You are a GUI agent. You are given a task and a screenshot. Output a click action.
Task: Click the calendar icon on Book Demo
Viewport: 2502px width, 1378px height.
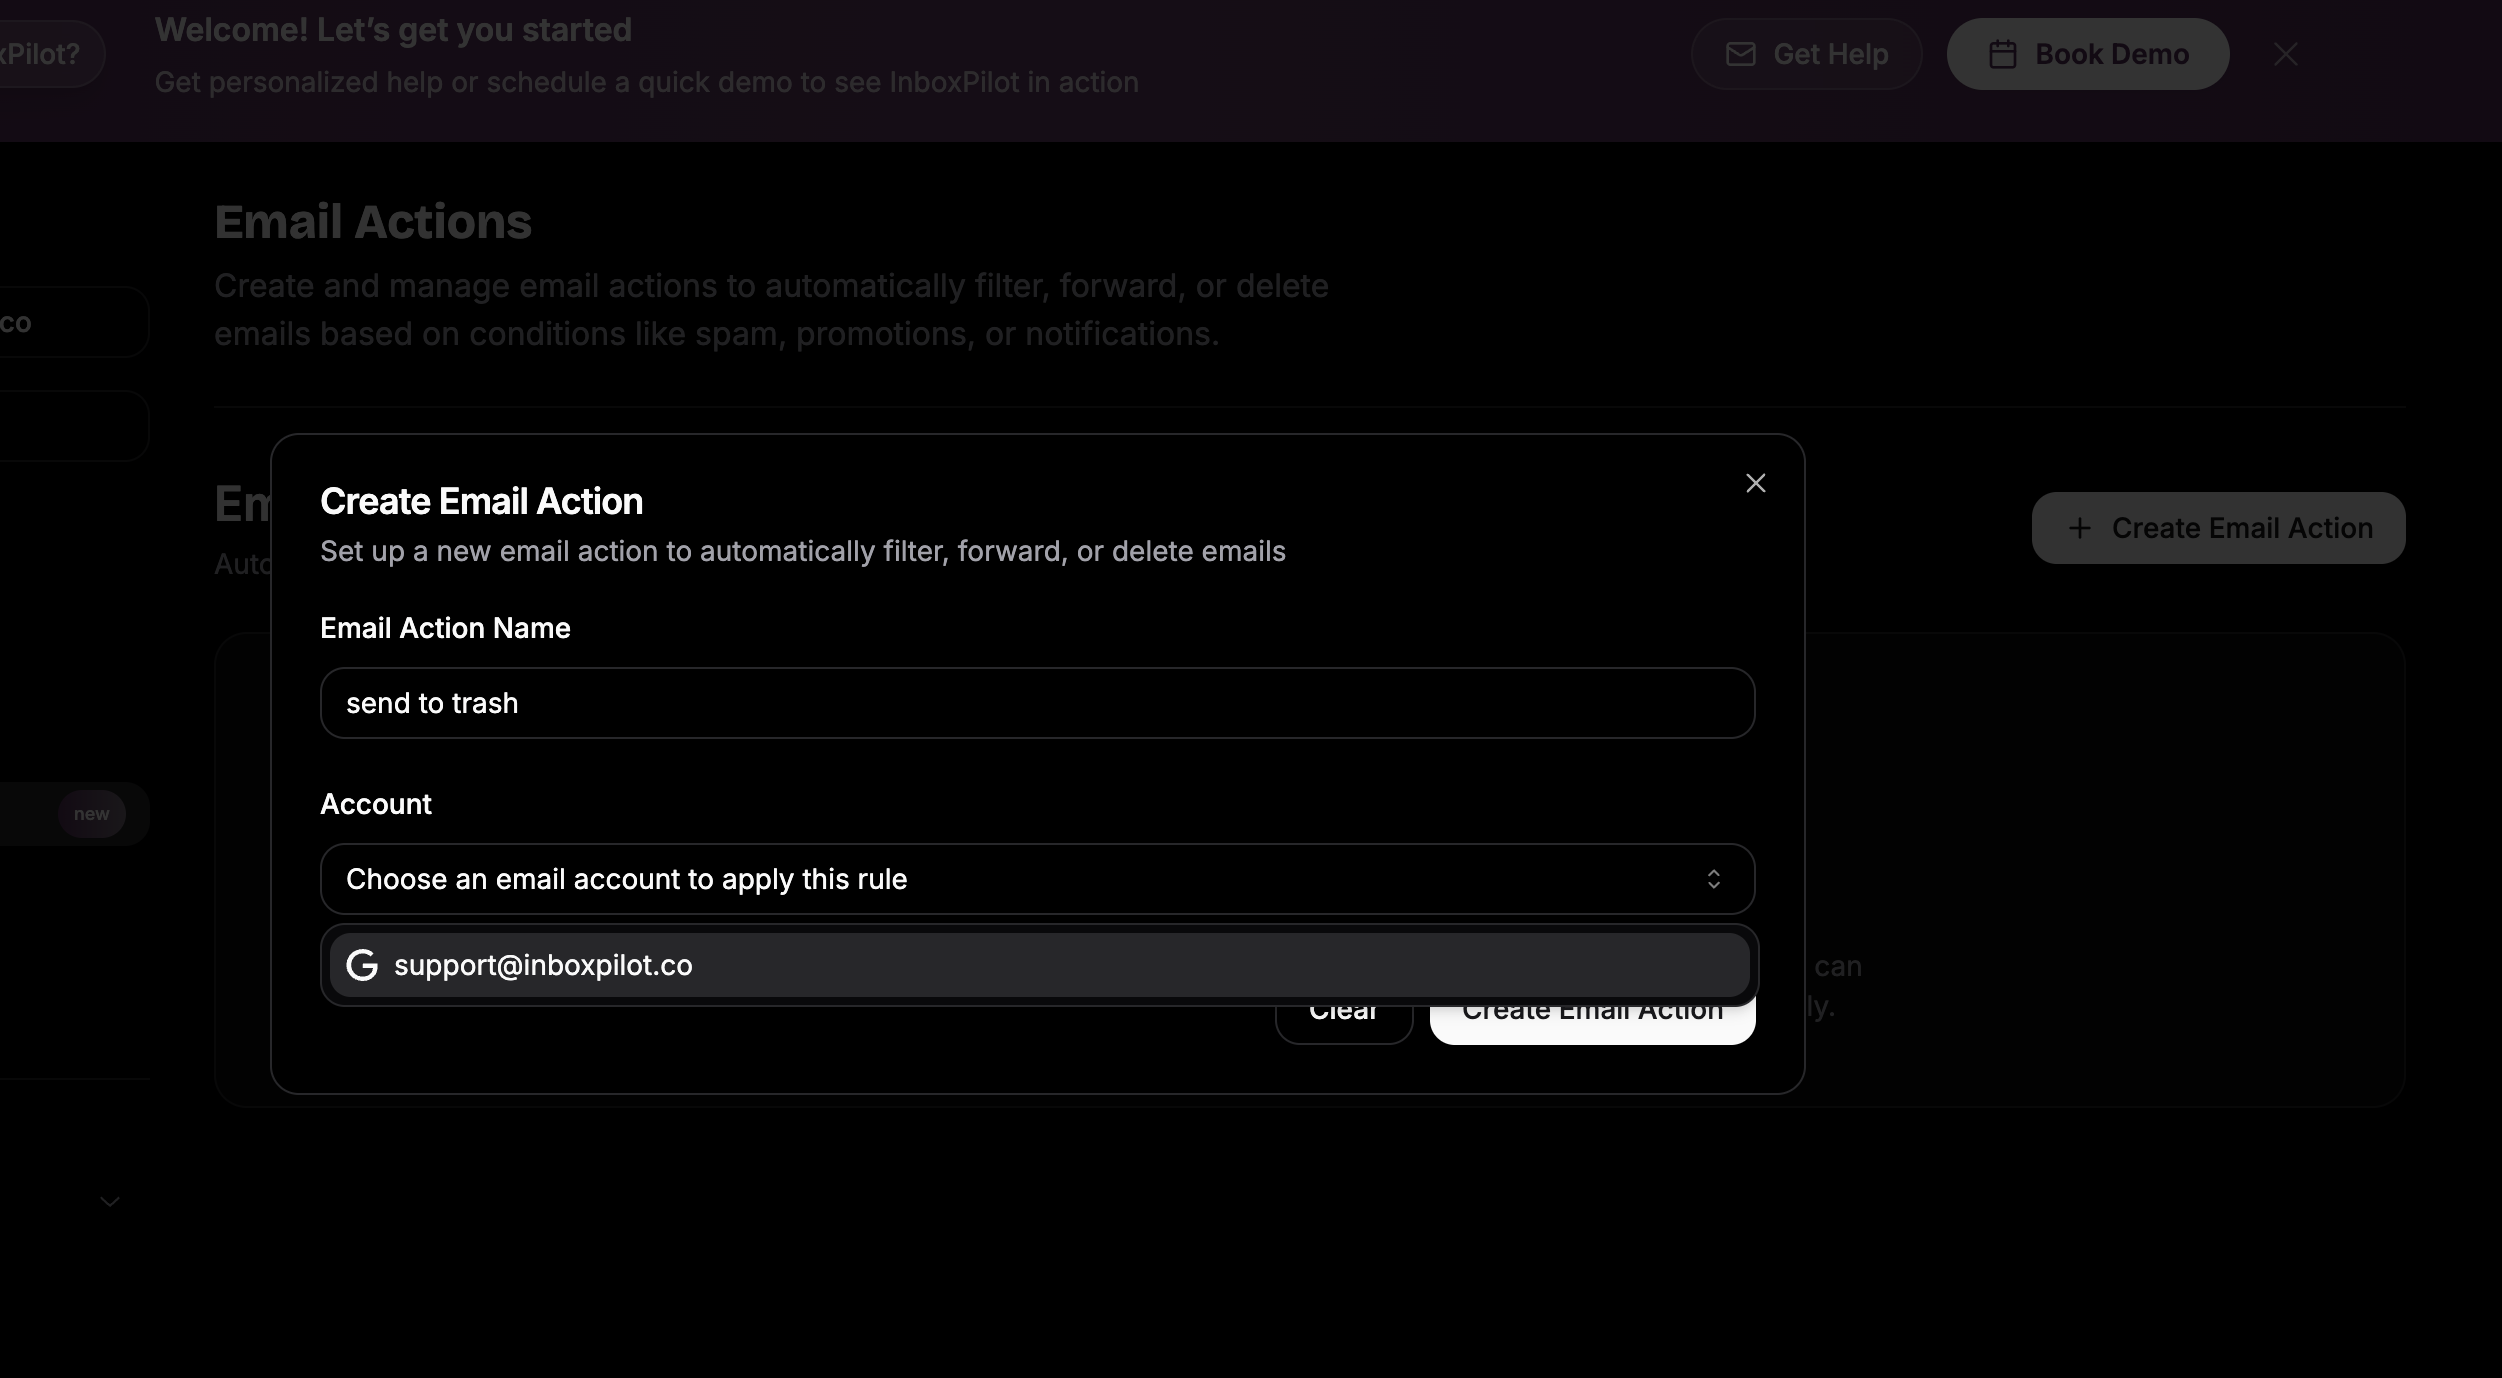coord(2002,54)
